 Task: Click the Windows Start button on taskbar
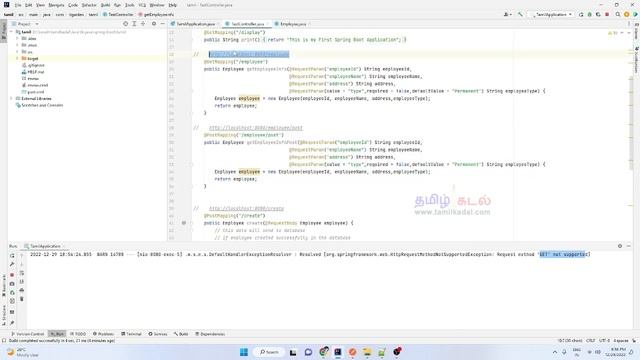[244, 352]
